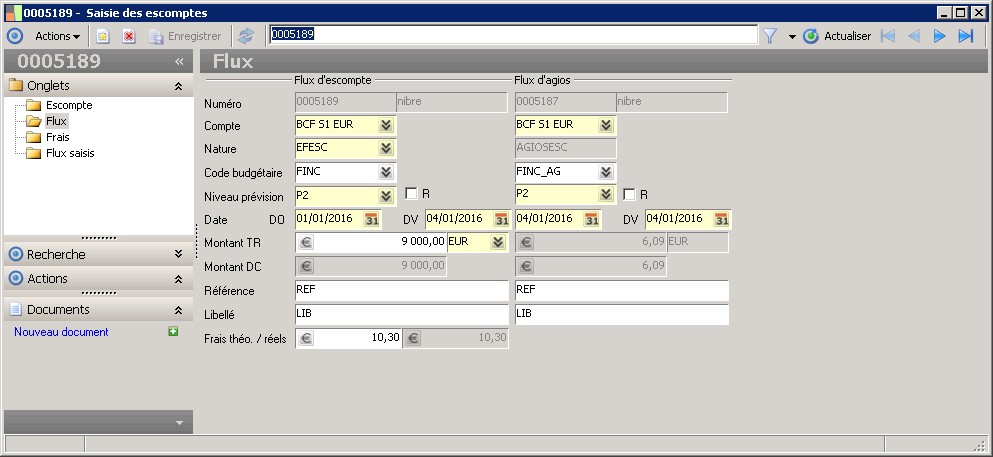The height and width of the screenshot is (457, 993).
Task: Click euro icon of agios Montant DC 6,09
Action: click(x=526, y=266)
